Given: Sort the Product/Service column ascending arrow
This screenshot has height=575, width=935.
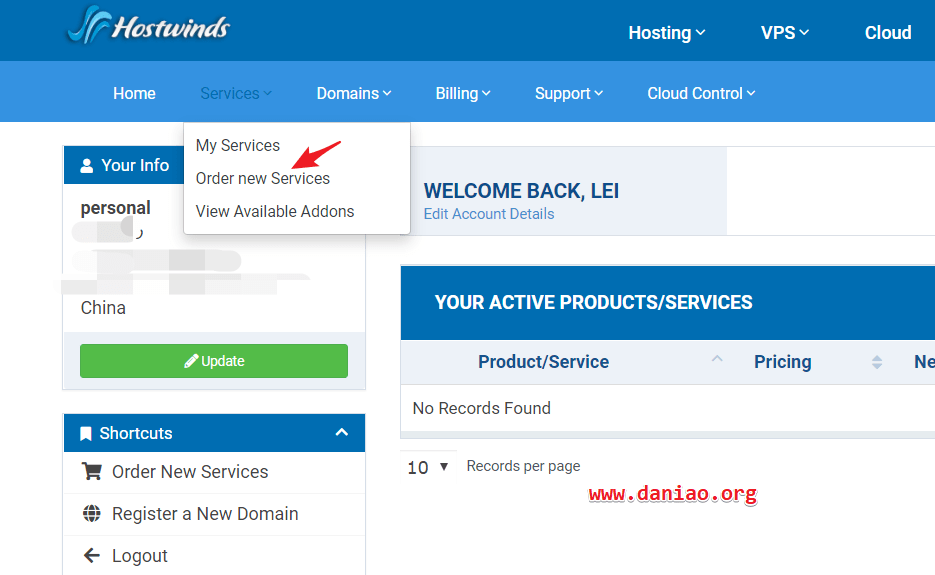Looking at the screenshot, I should 717,359.
